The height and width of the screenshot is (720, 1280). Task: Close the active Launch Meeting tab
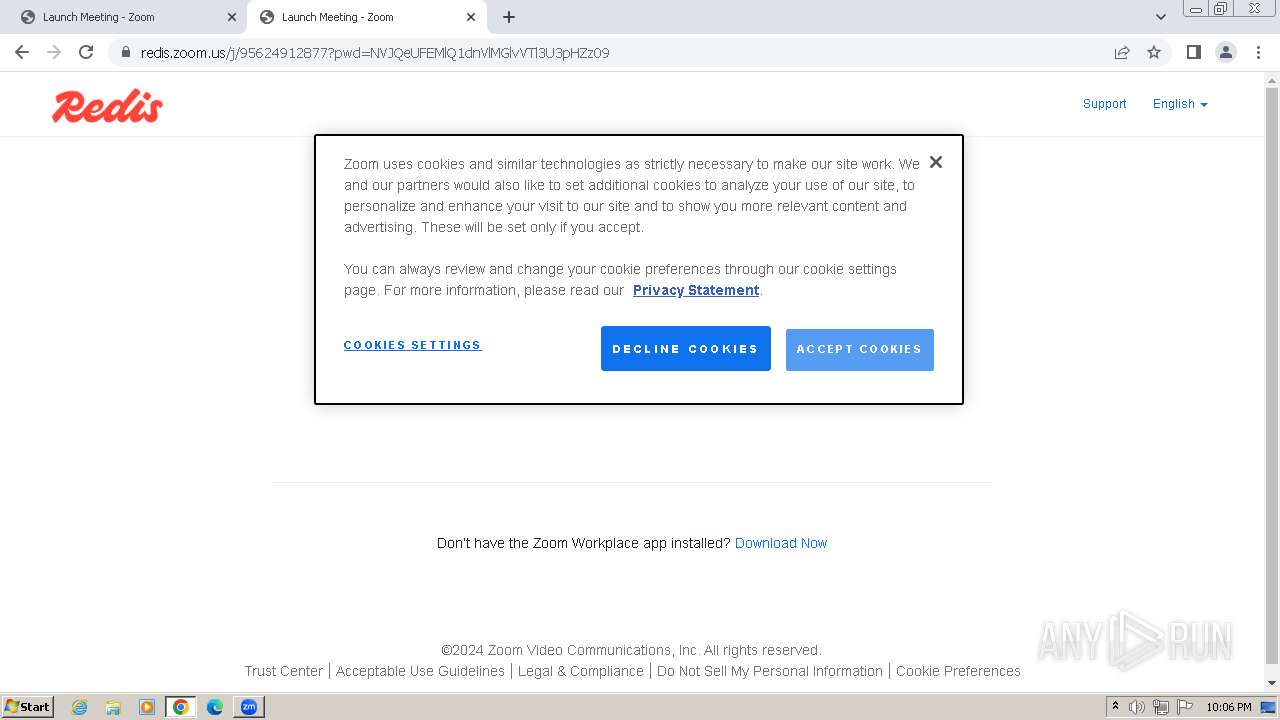tap(471, 17)
